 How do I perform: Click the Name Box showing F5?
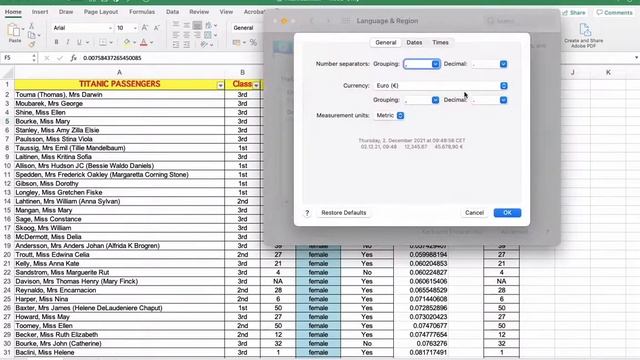click(18, 58)
